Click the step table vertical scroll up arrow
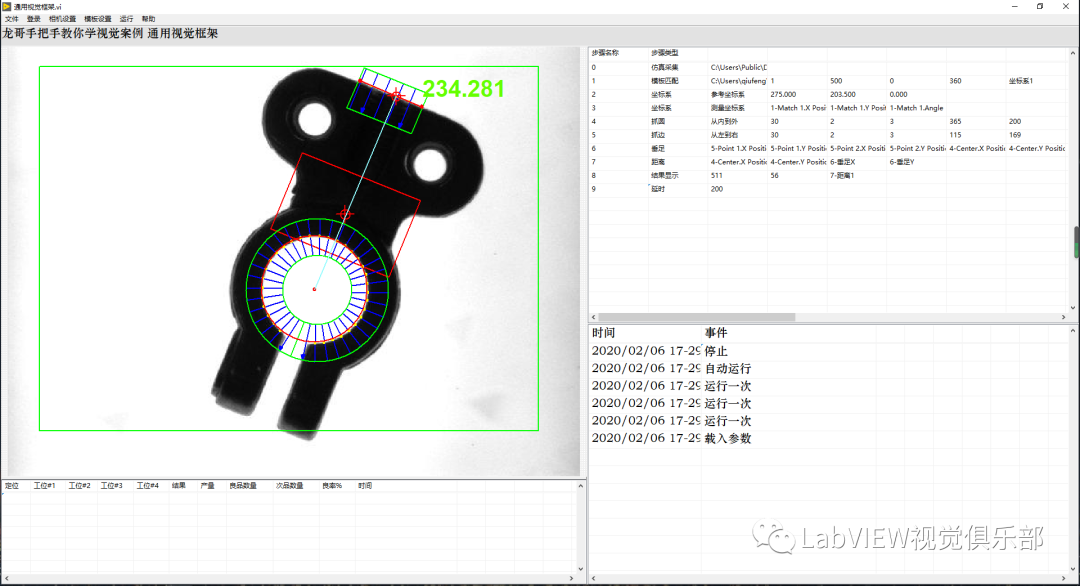 click(1075, 50)
